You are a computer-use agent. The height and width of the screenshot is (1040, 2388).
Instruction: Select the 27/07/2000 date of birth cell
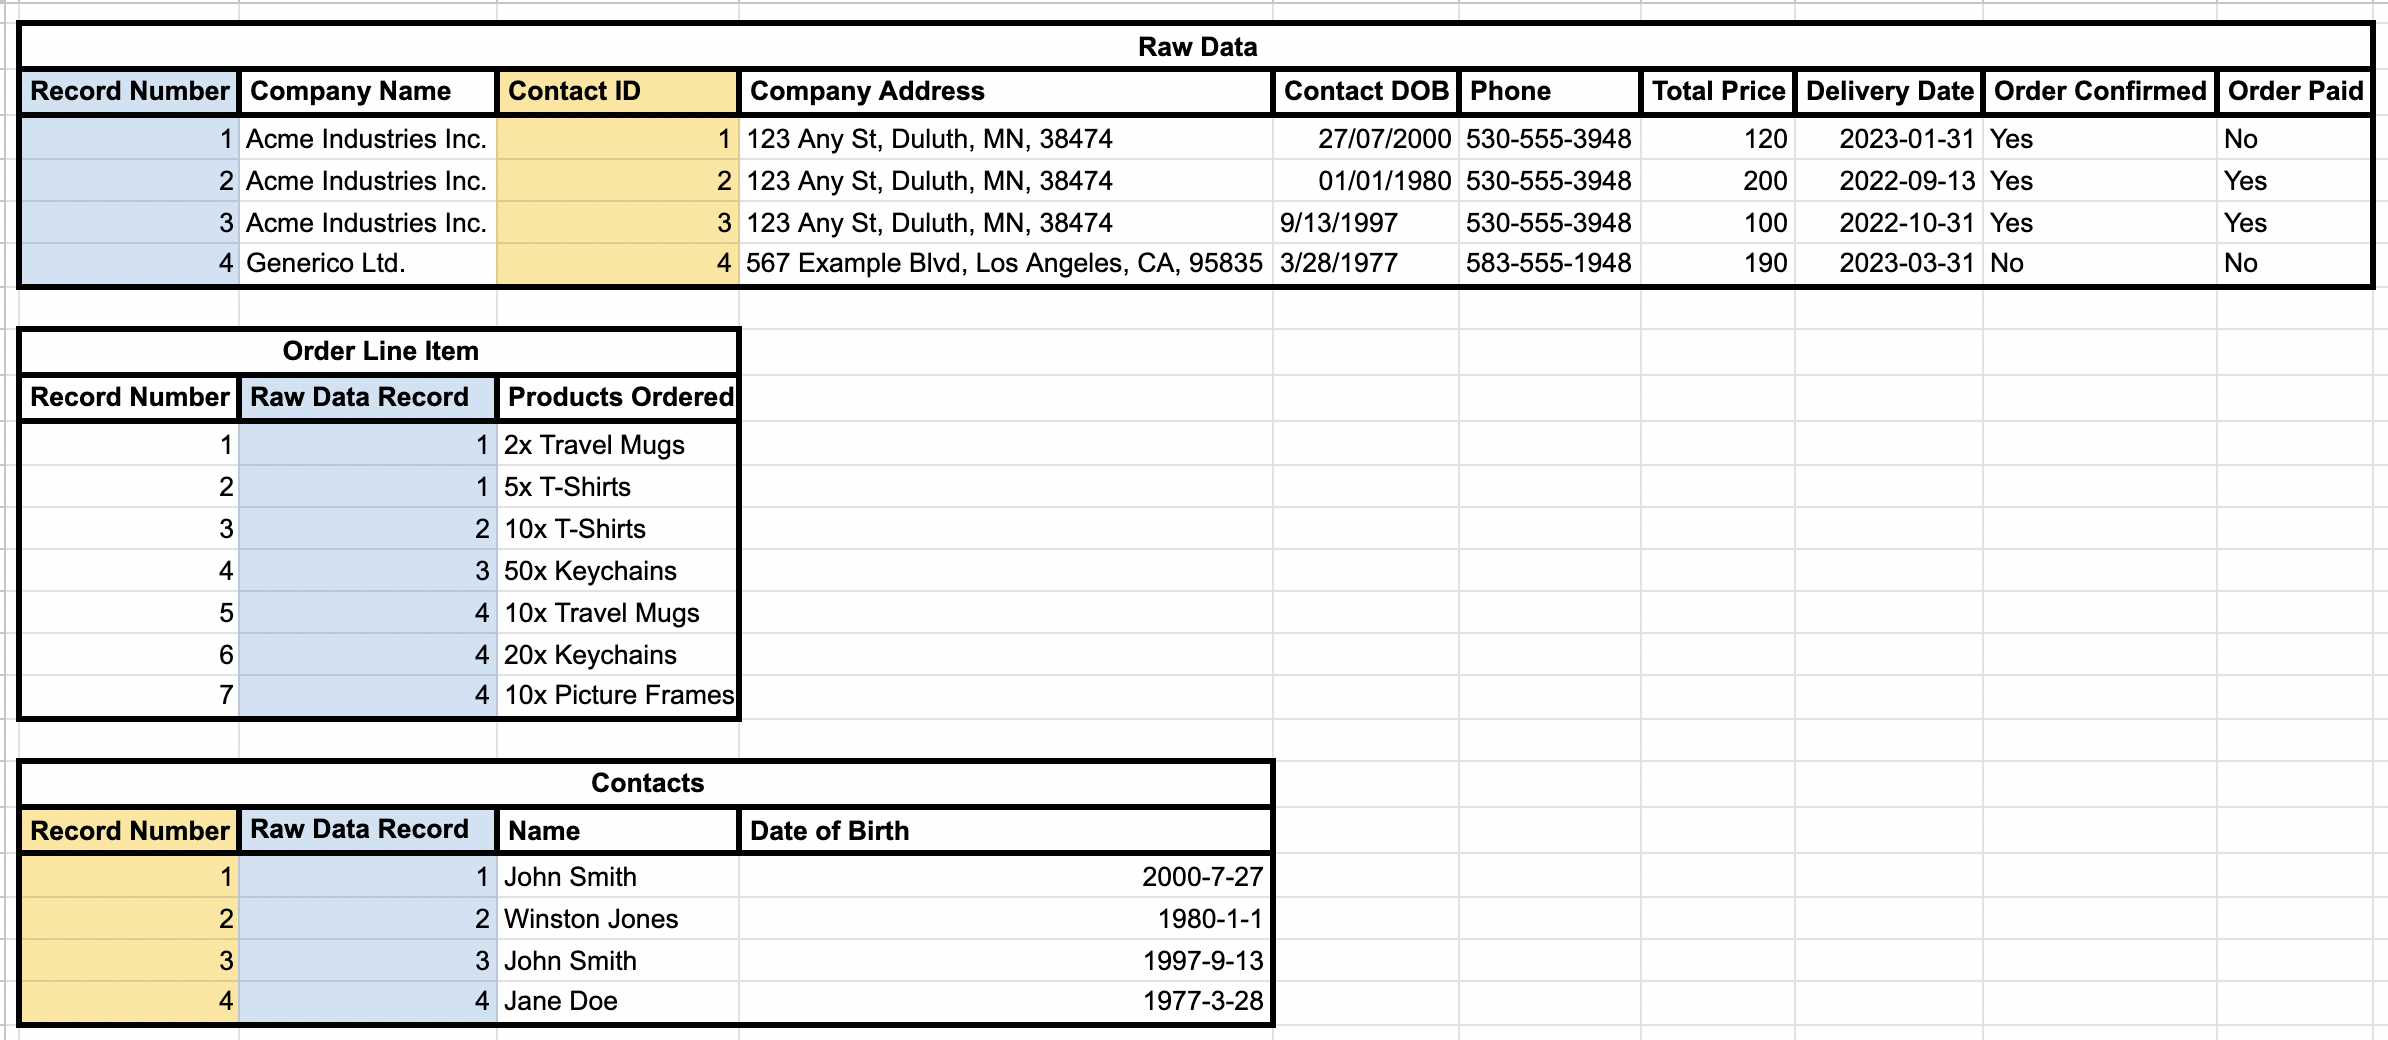pos(1366,139)
